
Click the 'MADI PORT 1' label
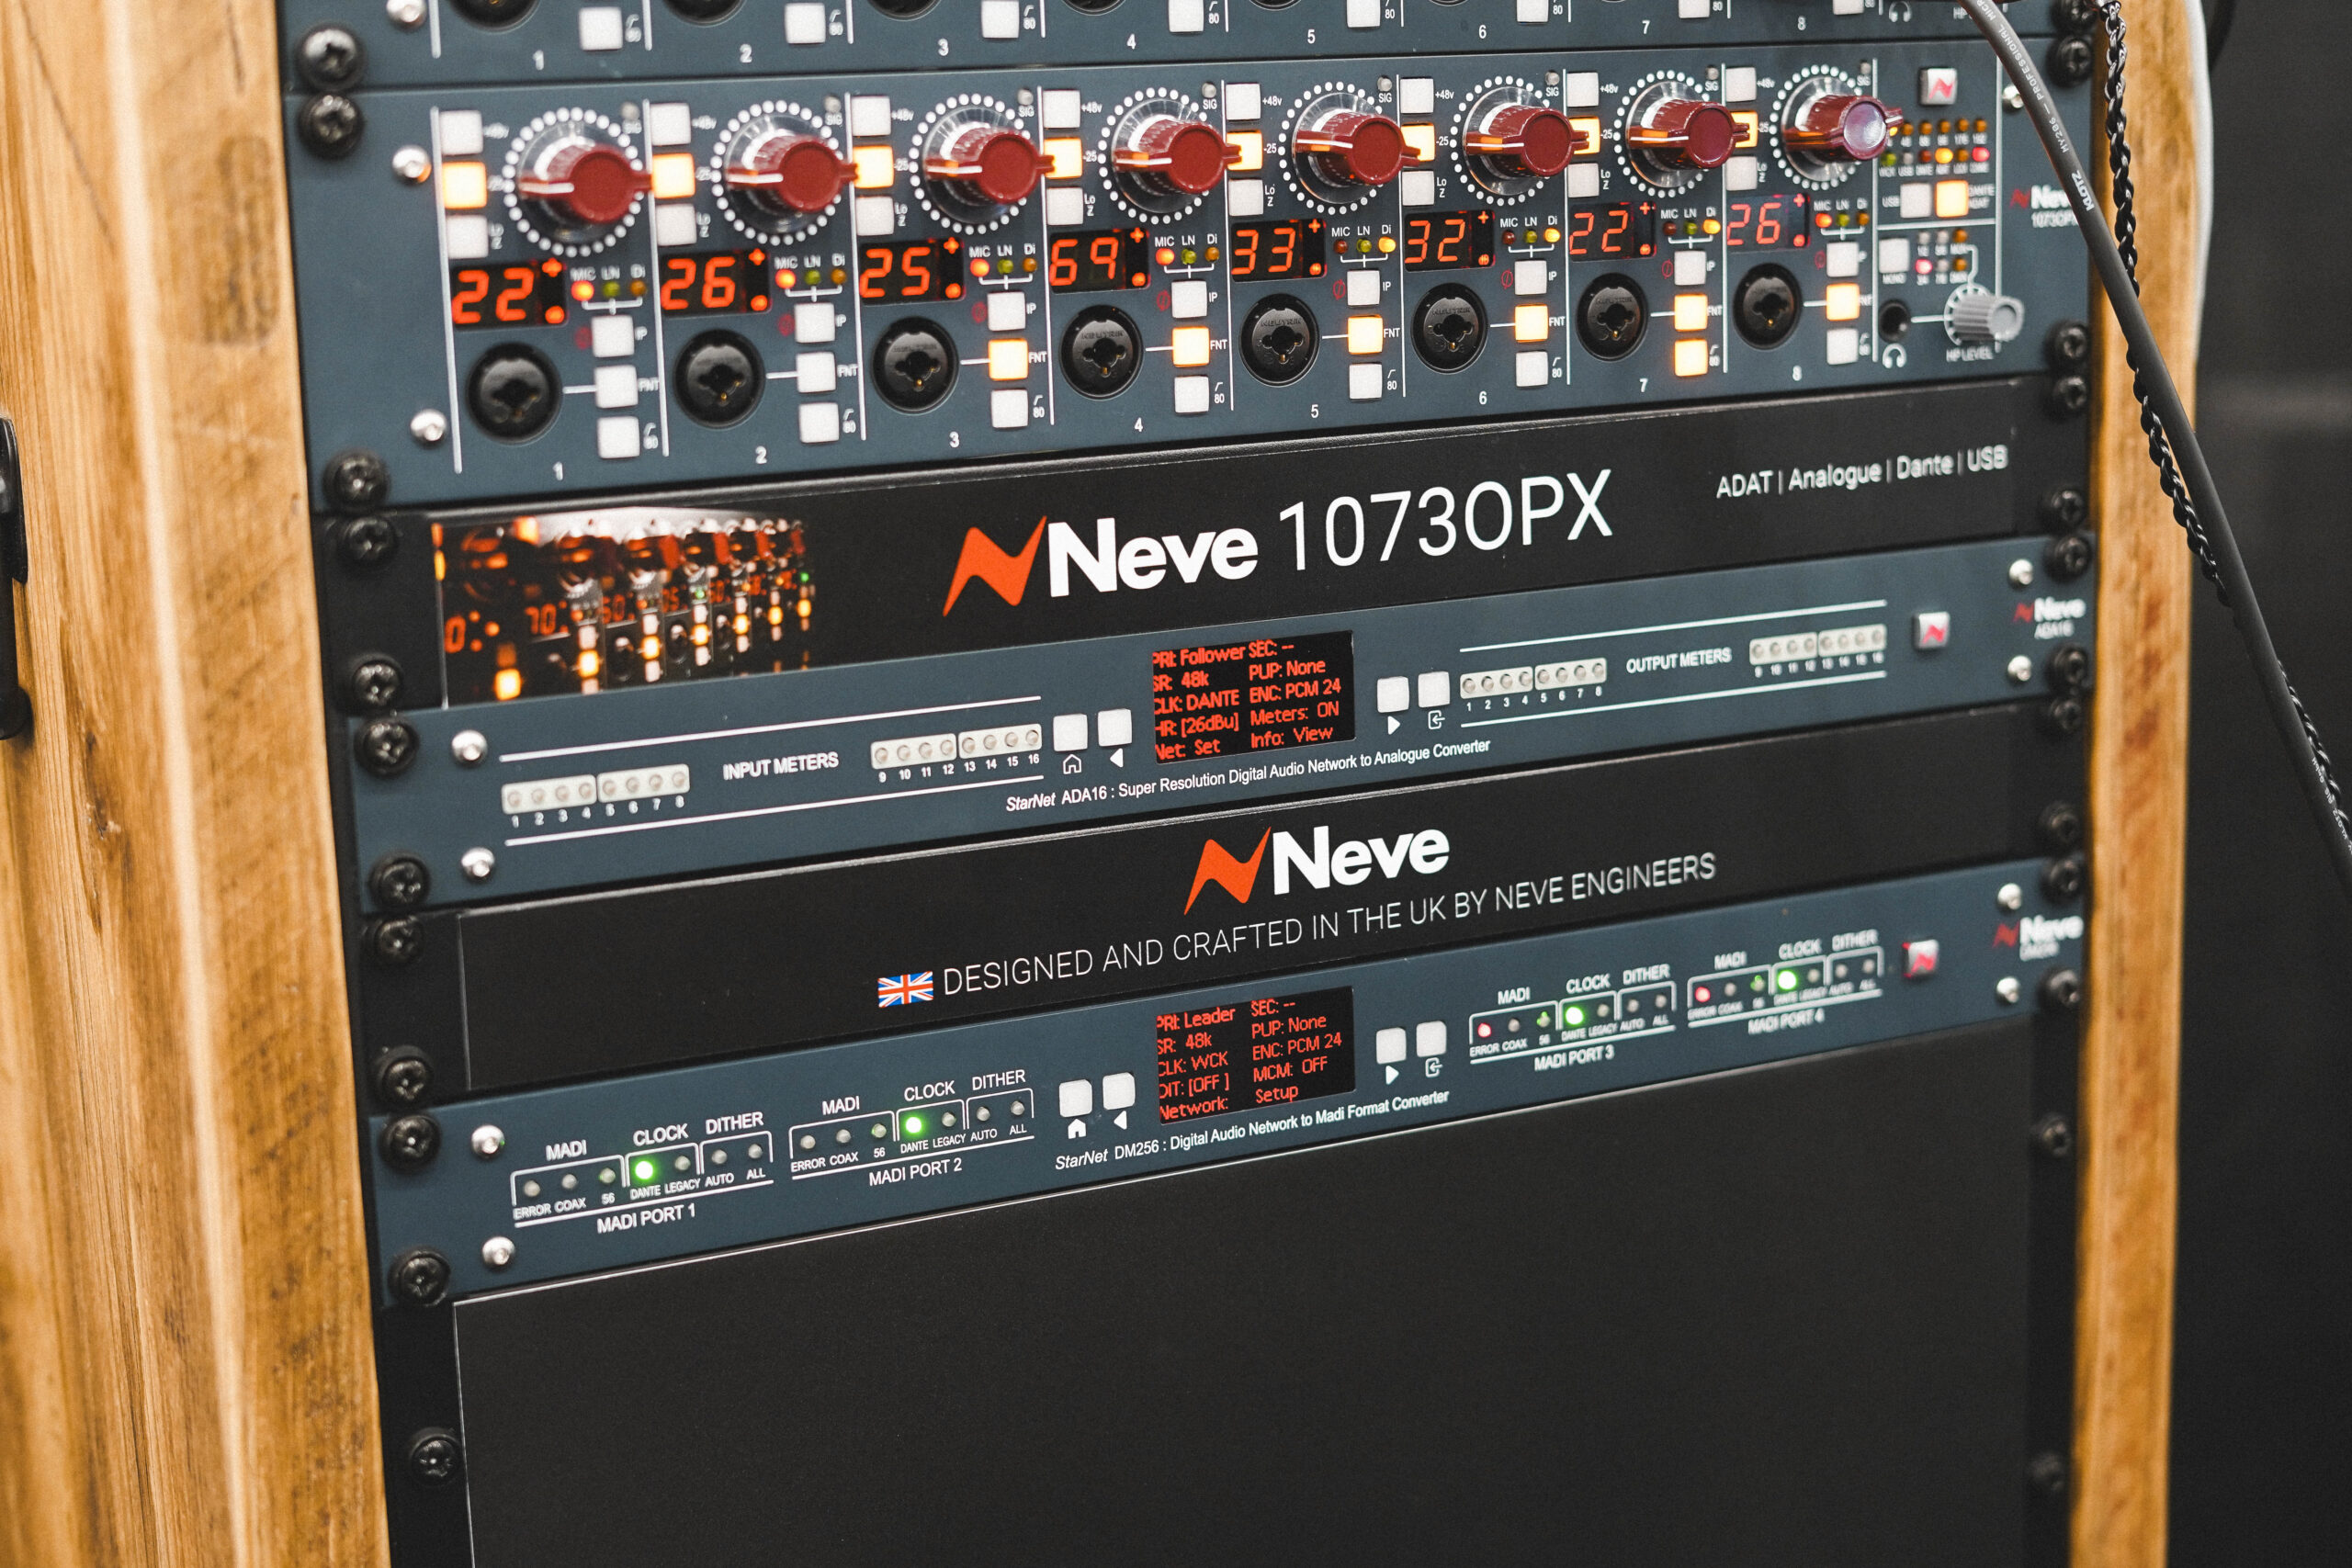[x=645, y=1217]
